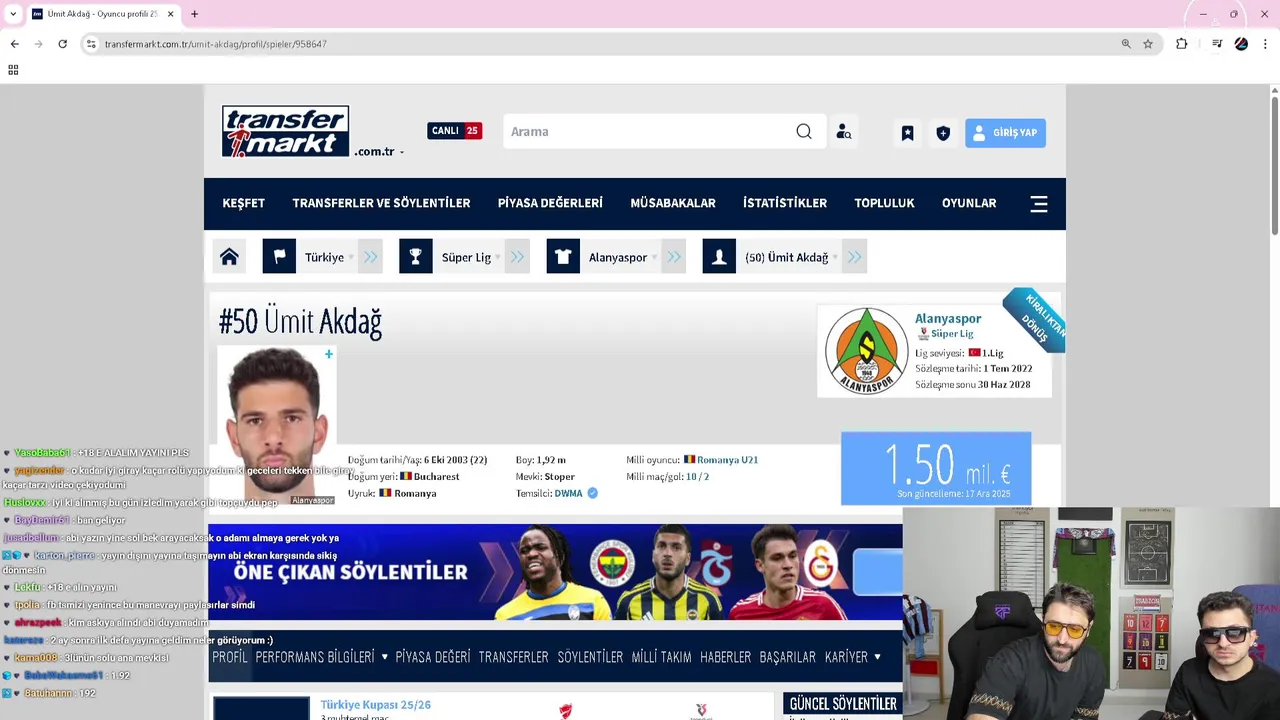Click the 10 / 2 national caps link
The image size is (1280, 720).
697,477
